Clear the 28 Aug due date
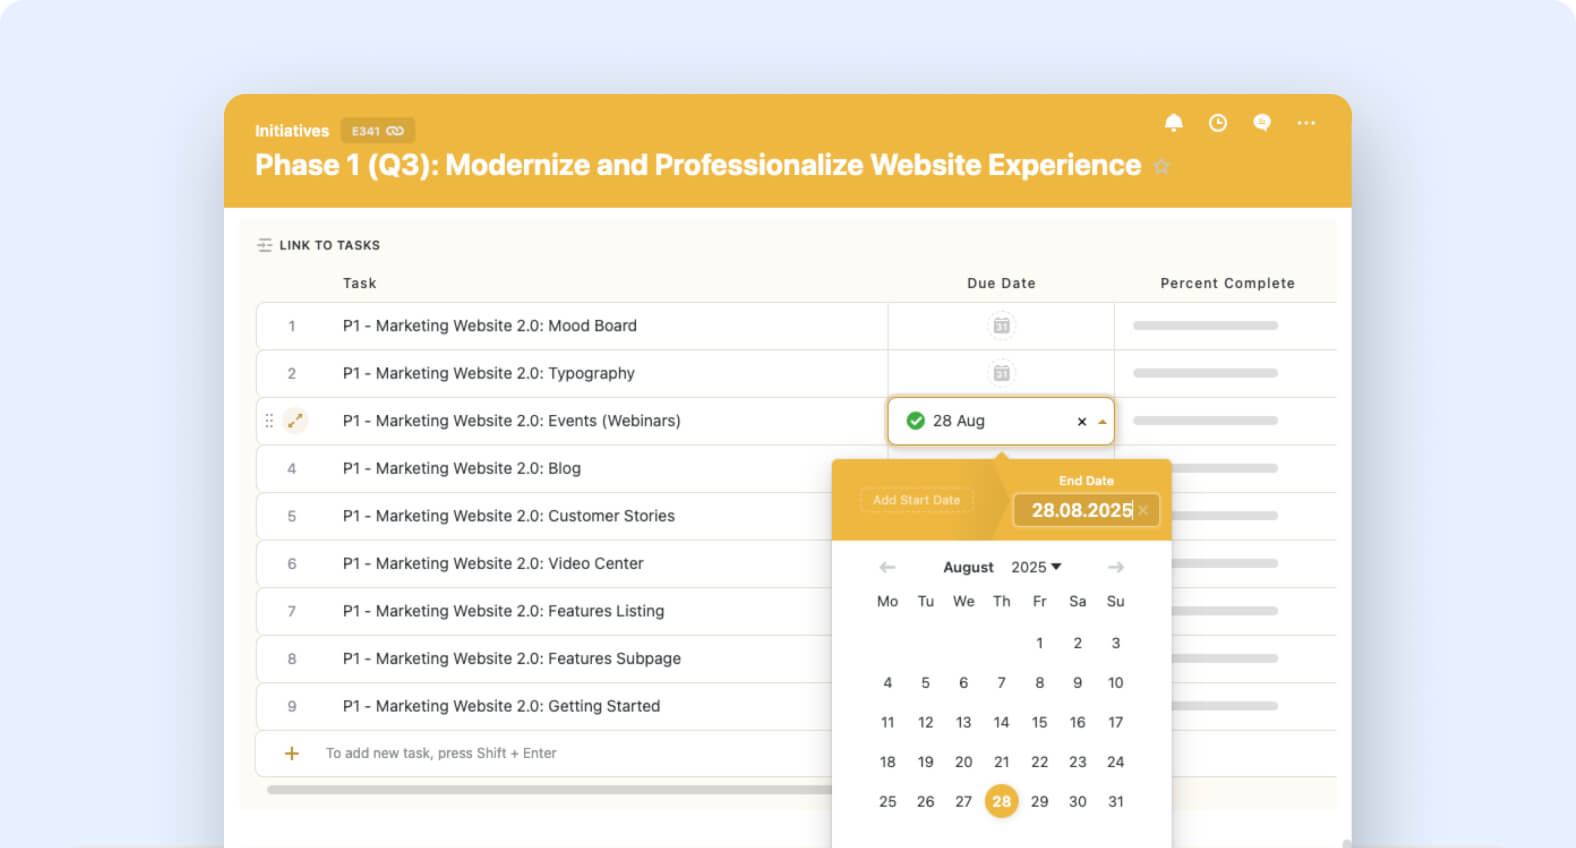 pos(1082,422)
